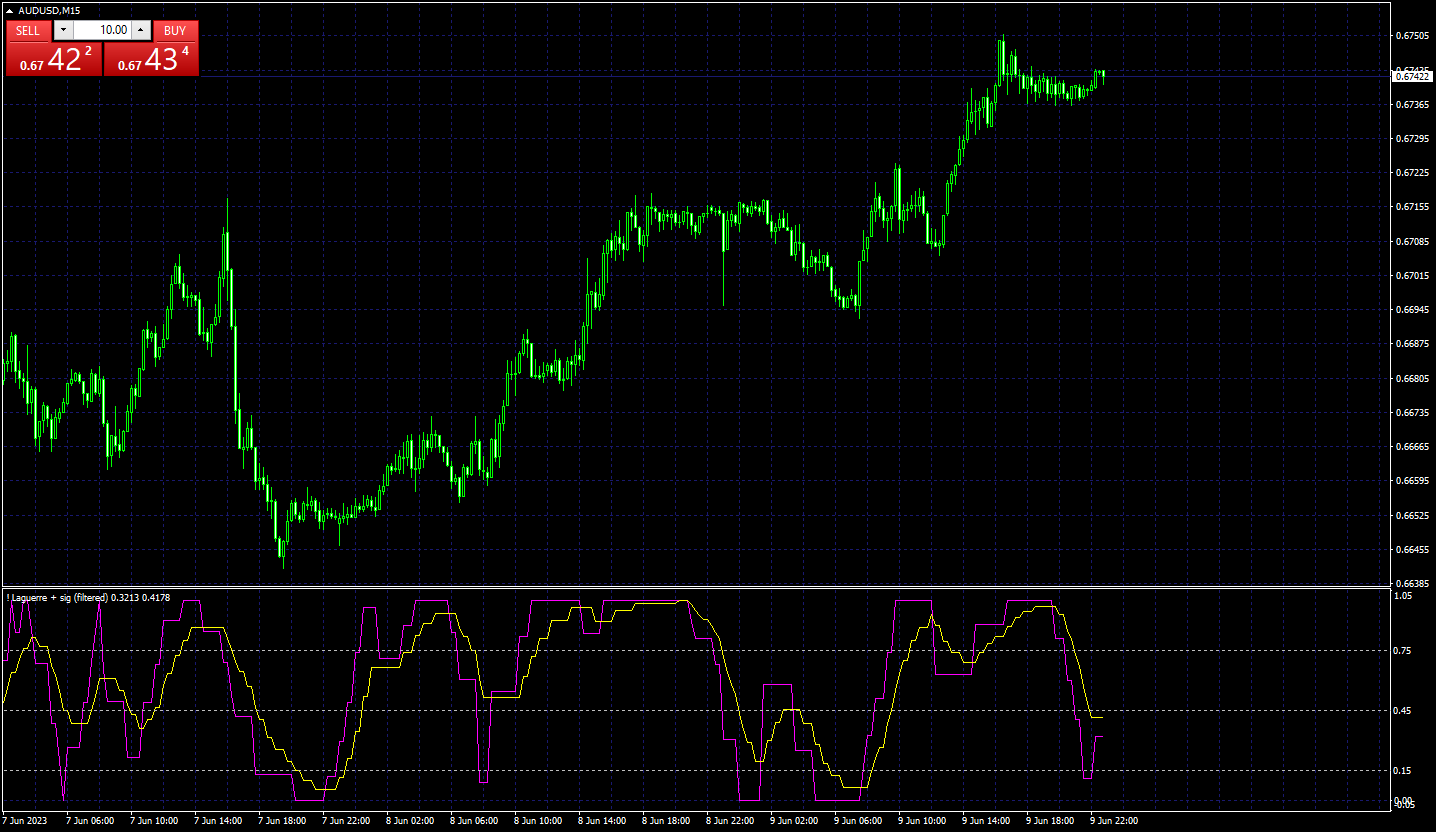Click the 8 Jun 06:00 time label
This screenshot has height=832, width=1436.
coord(474,821)
